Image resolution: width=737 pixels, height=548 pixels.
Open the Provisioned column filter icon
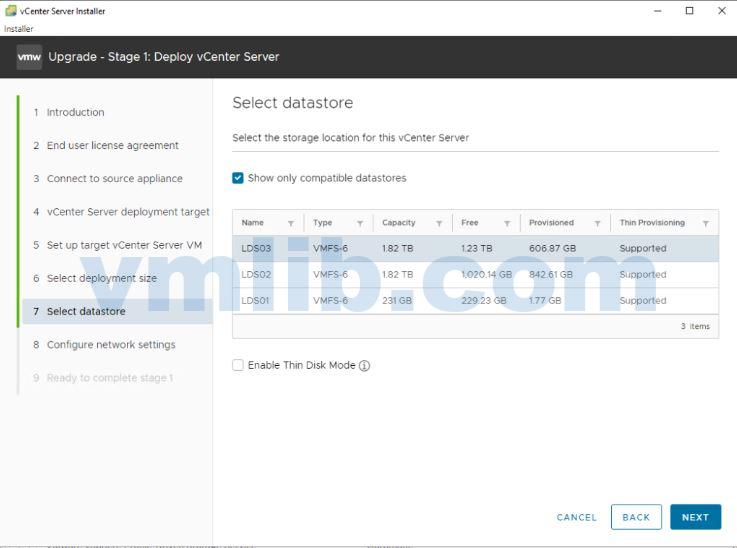point(597,223)
